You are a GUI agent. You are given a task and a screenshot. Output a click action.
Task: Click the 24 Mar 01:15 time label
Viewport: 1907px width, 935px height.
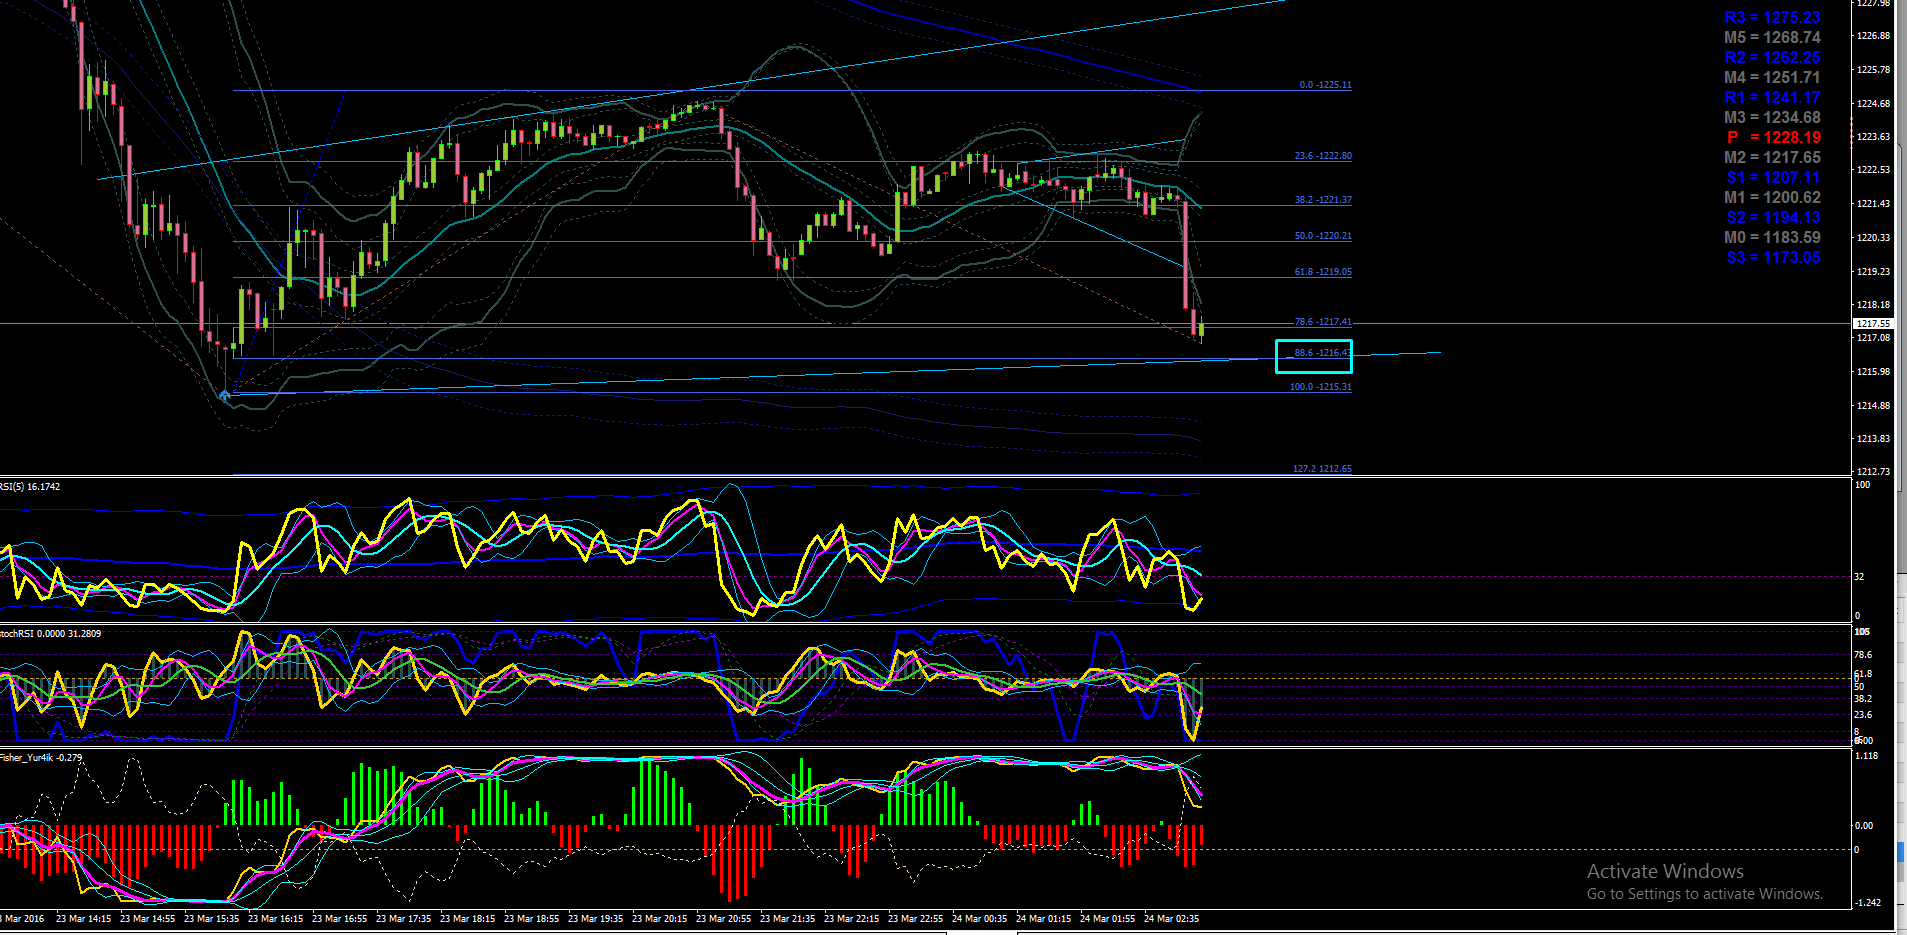coord(1043,919)
